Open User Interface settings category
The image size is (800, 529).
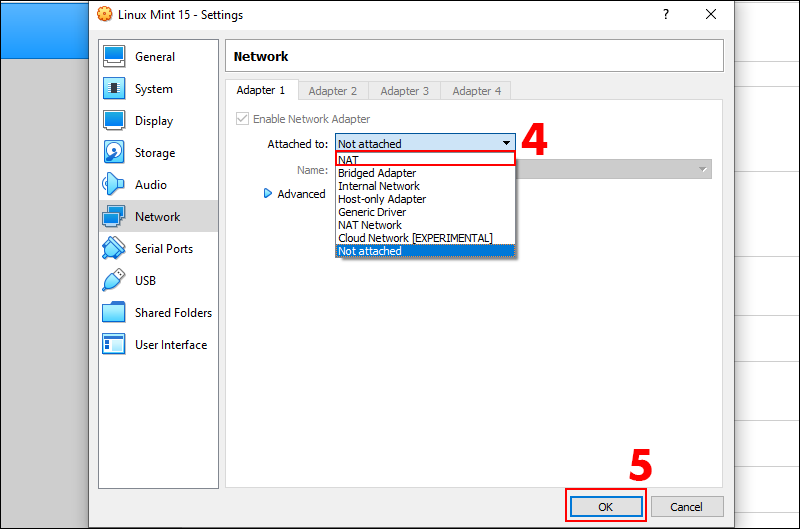[x=158, y=345]
